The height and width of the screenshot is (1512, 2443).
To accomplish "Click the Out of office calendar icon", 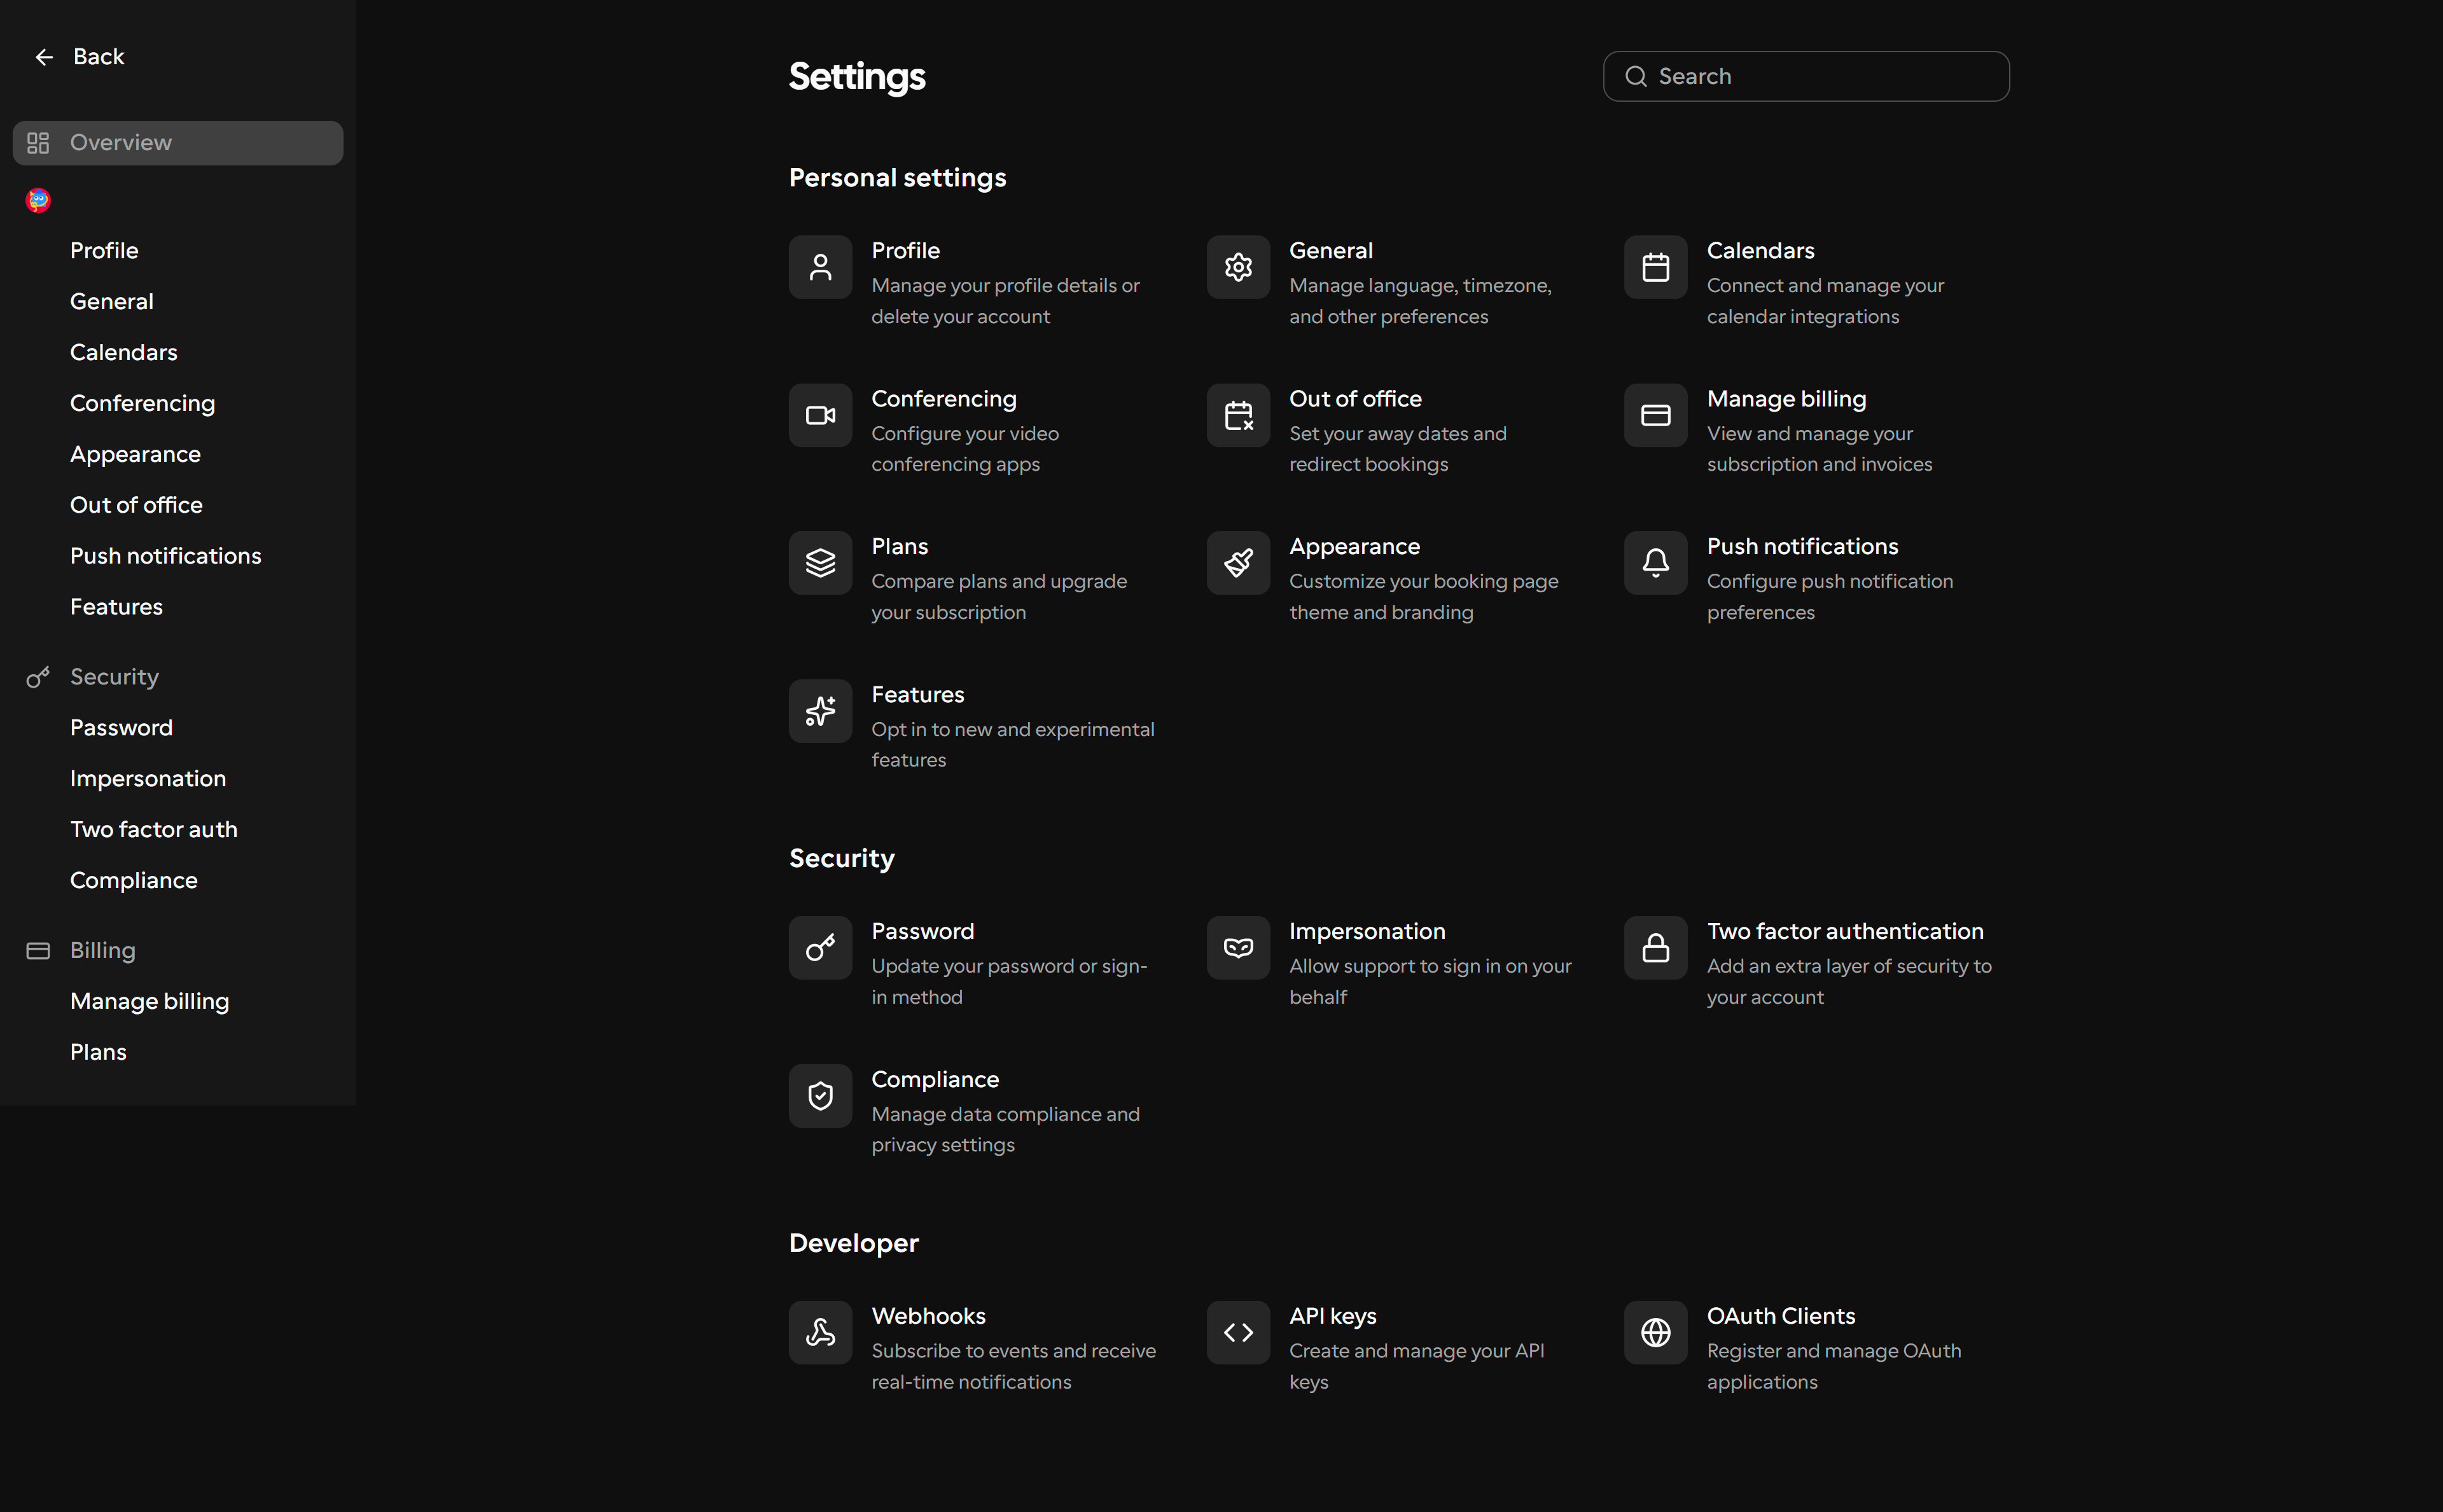I will tap(1238, 415).
